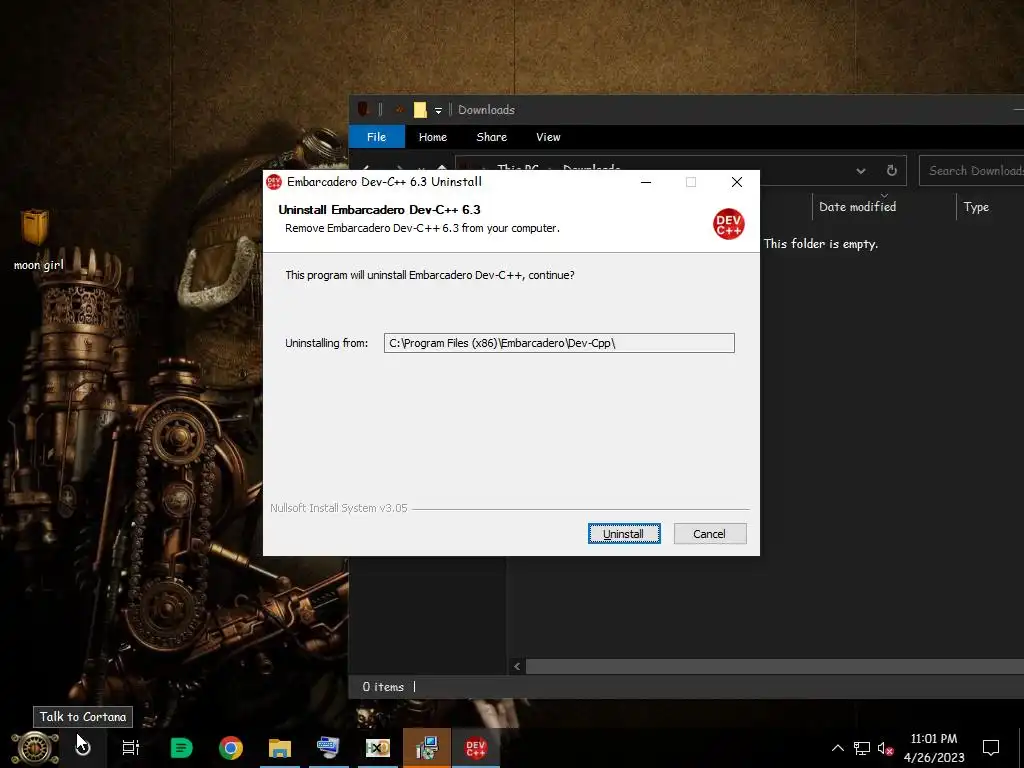Cancel the Dev-C++ uninstaller

709,534
